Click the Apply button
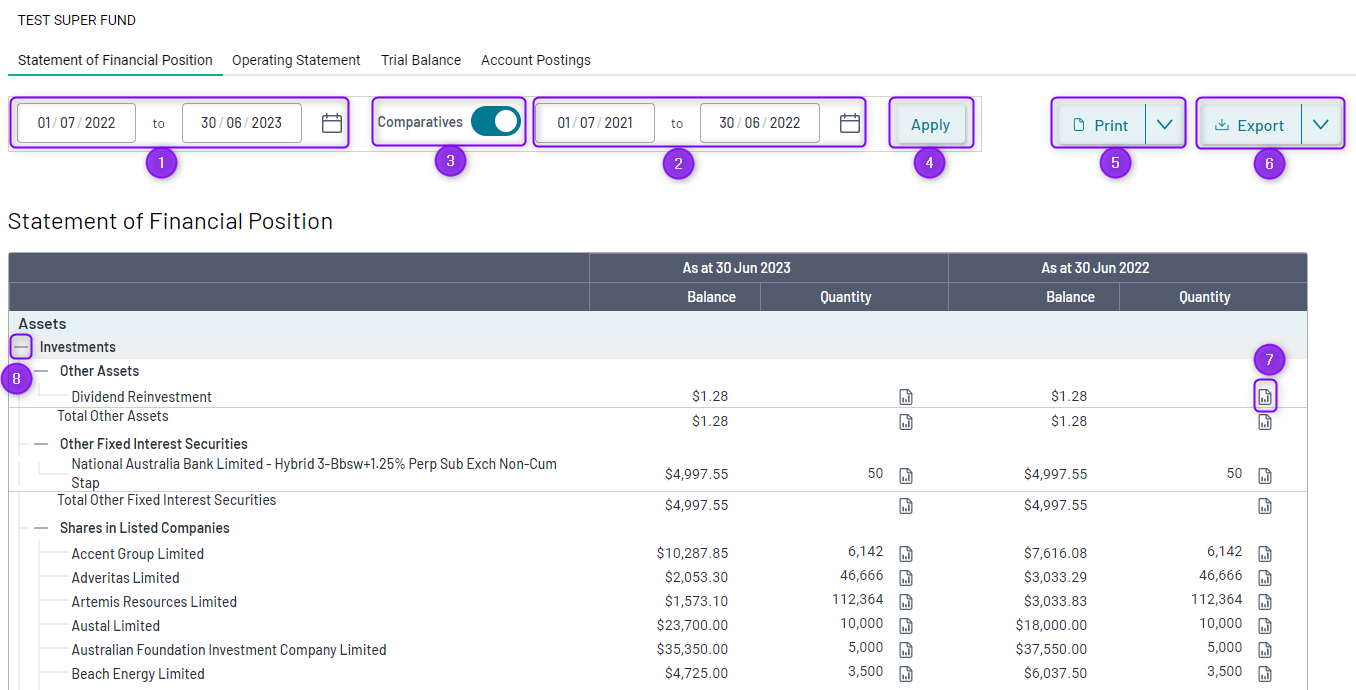Viewport: 1356px width, 690px height. [930, 125]
